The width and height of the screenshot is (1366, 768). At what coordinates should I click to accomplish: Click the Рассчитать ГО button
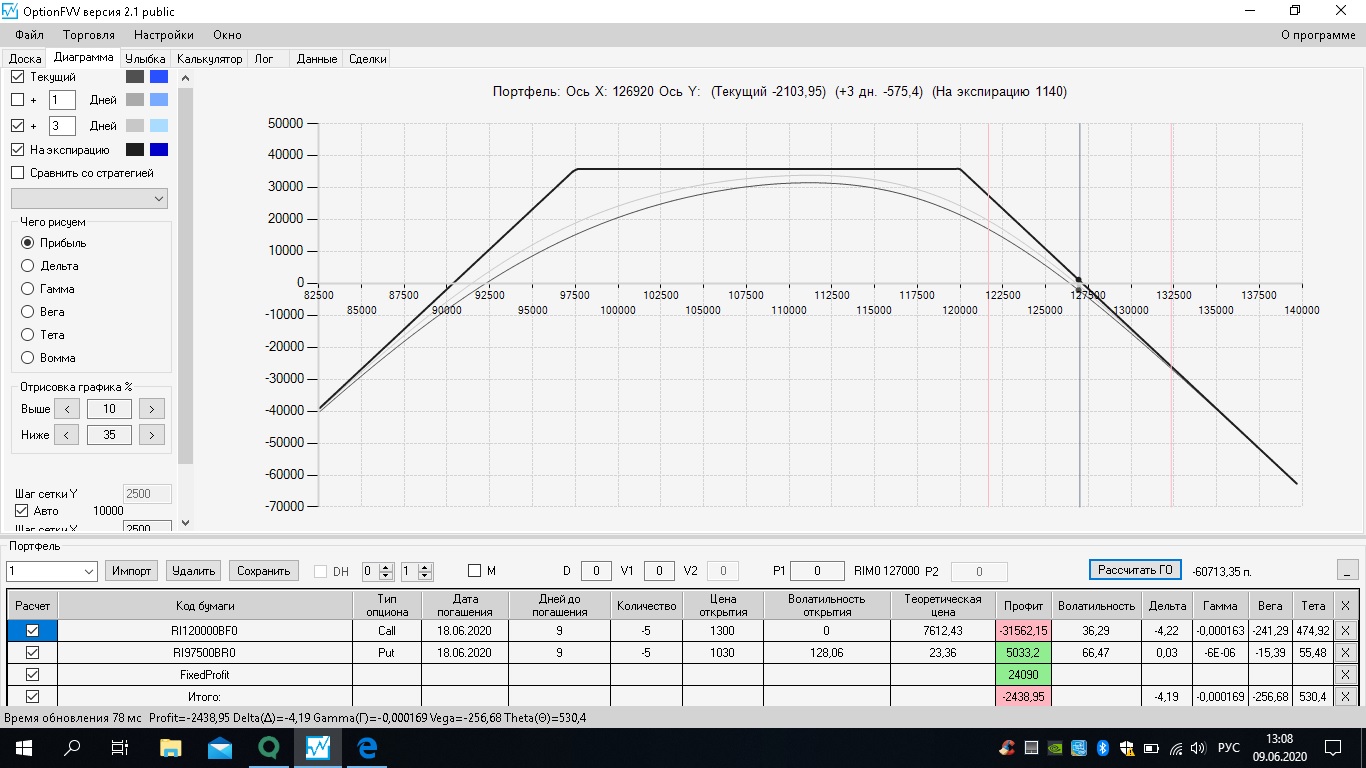tap(1135, 570)
